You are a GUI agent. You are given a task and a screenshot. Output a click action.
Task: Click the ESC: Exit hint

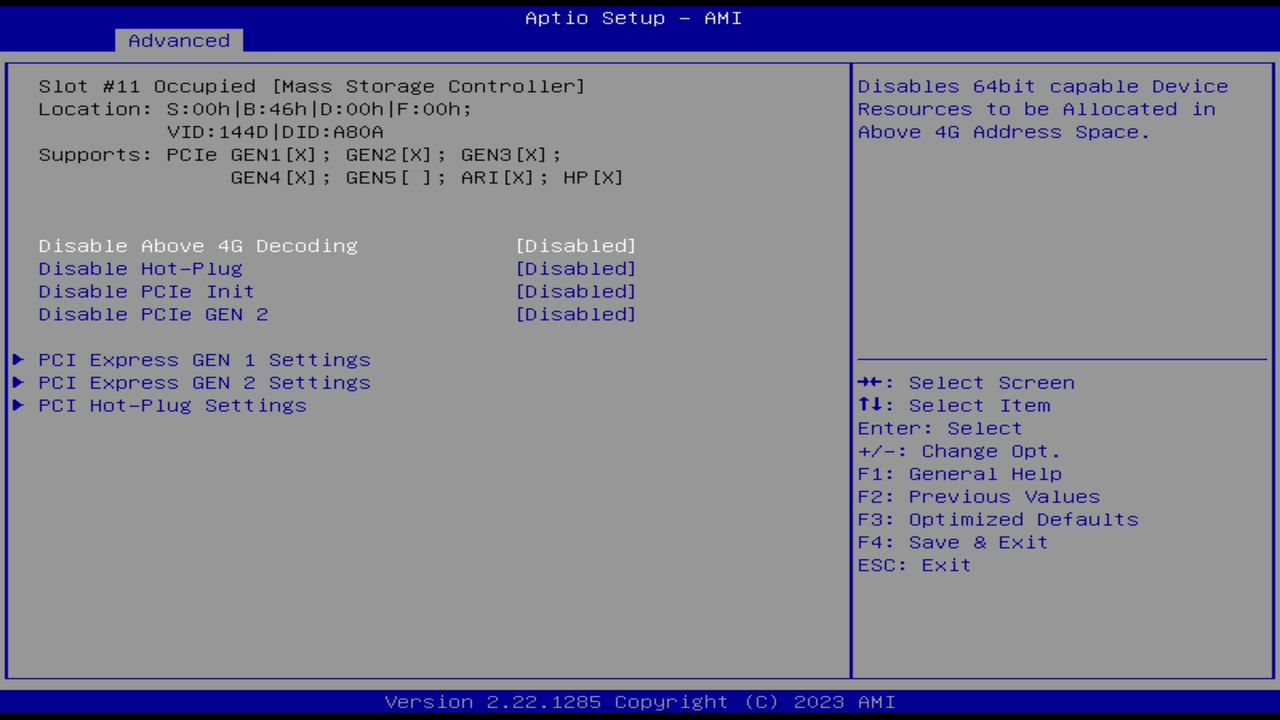tap(914, 566)
